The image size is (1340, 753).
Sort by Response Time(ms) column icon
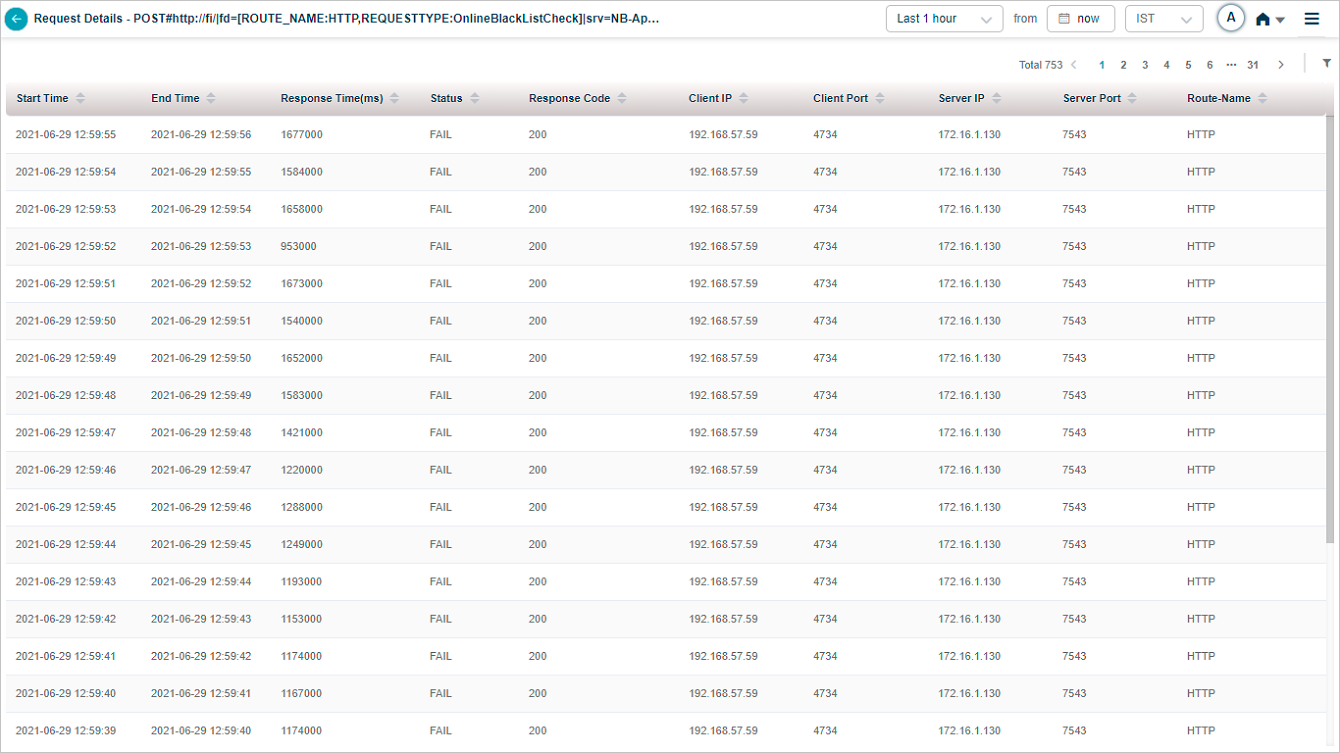pos(395,98)
